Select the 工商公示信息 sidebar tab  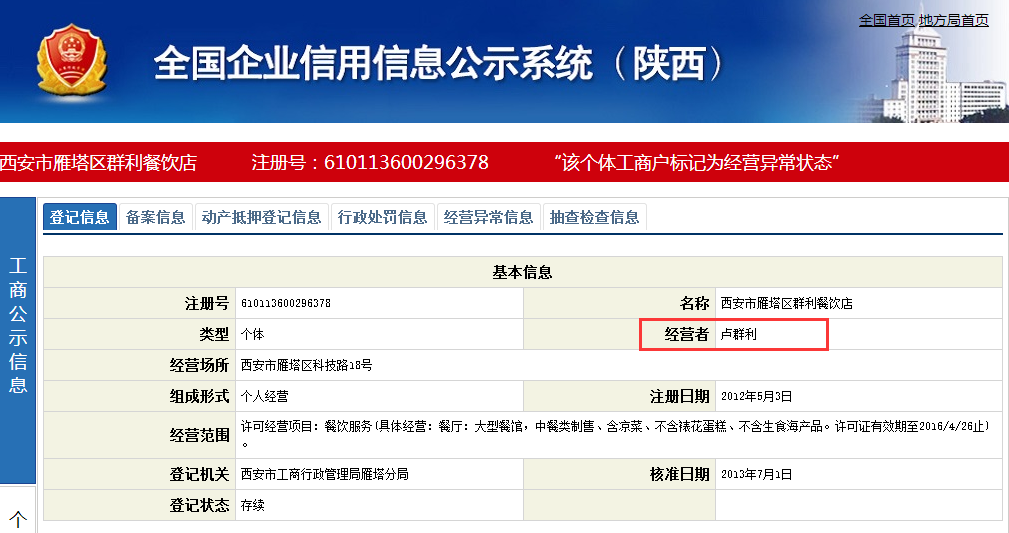pos(17,341)
